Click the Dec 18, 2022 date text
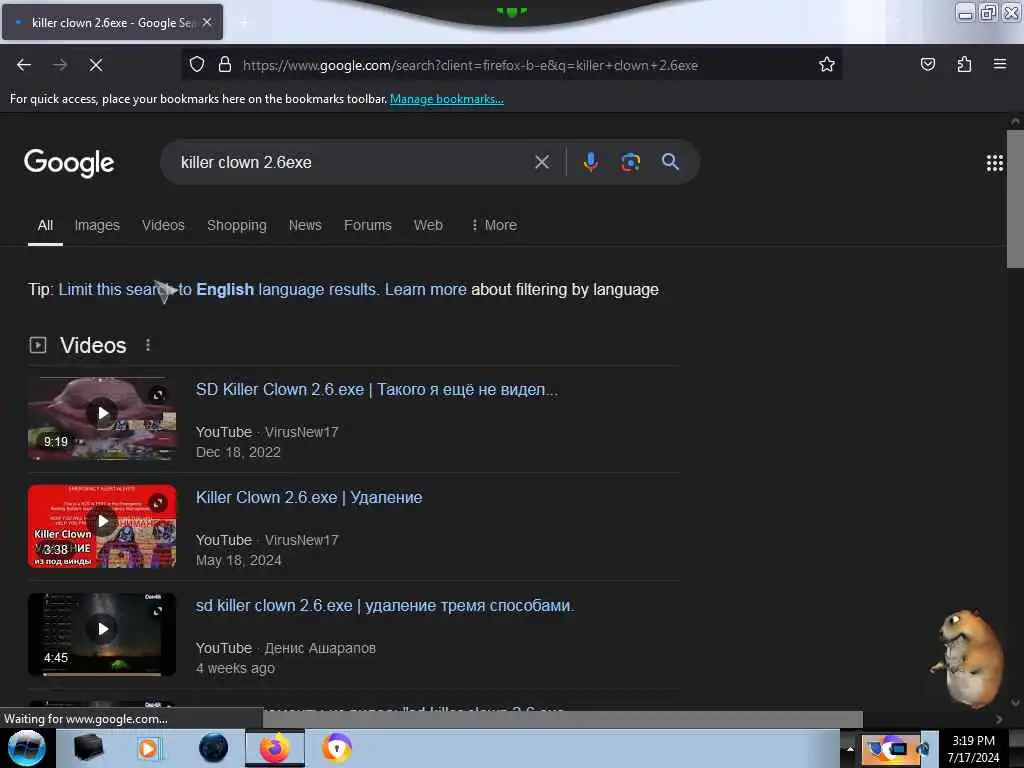Screen dimensions: 1024x768 [x=238, y=452]
